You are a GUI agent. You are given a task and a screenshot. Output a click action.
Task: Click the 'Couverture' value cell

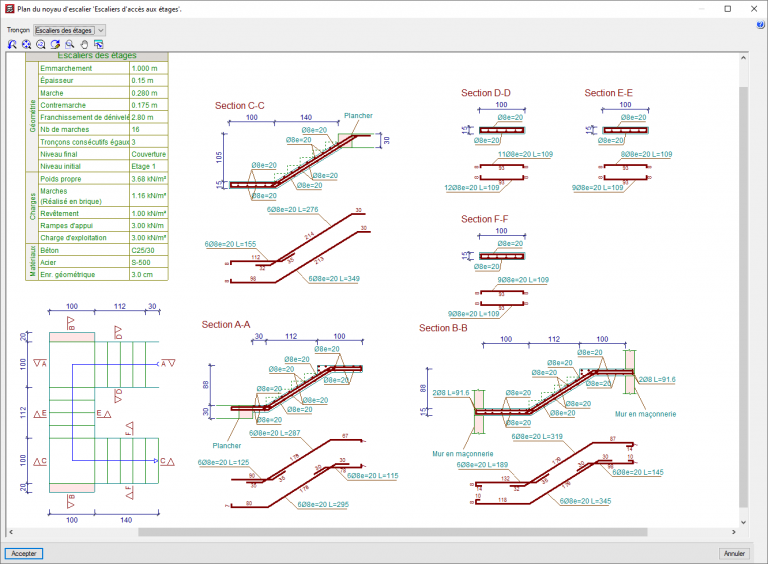(149, 154)
